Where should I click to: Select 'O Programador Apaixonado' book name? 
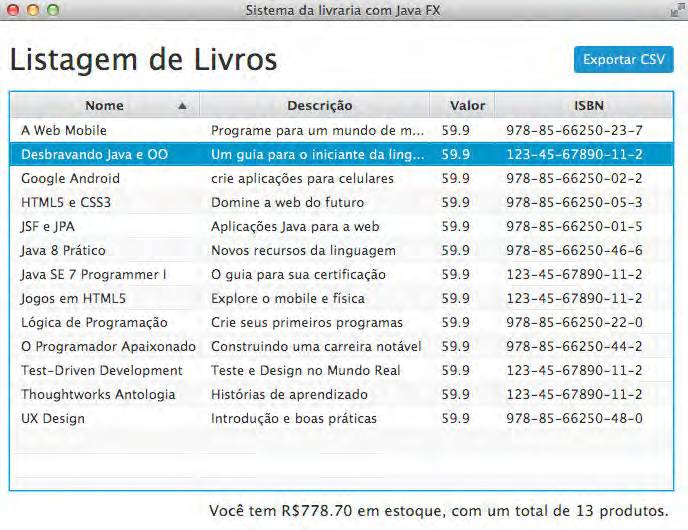(108, 346)
